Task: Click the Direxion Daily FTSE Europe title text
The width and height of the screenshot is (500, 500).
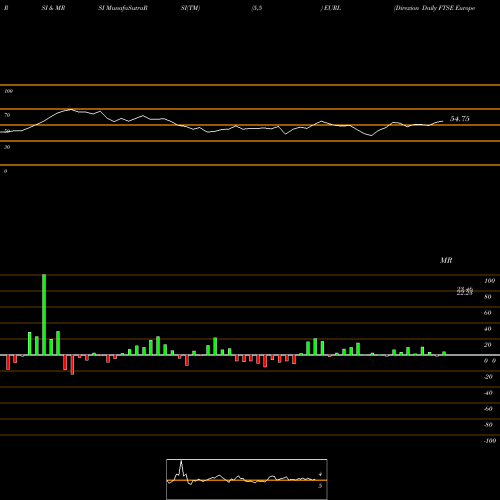Action: [x=434, y=8]
